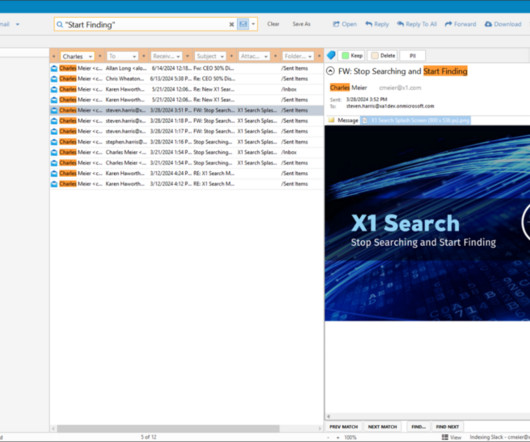The height and width of the screenshot is (442, 530).
Task: Click the results horizontal scrollbar
Action: tap(168, 428)
